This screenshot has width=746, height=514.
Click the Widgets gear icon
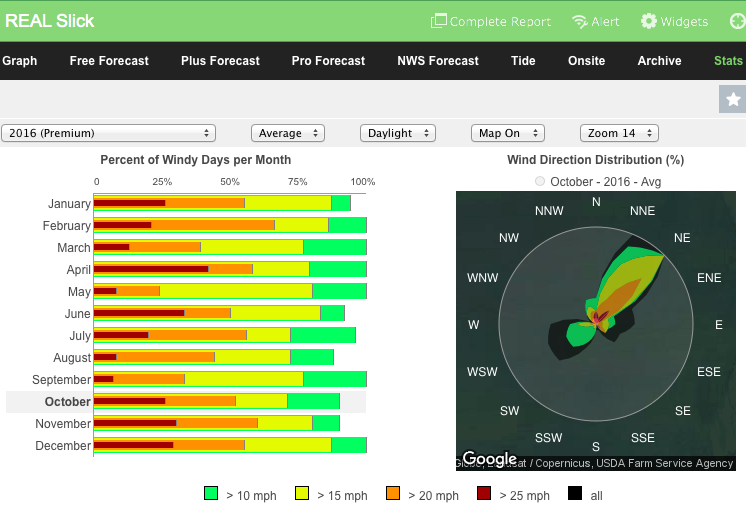[x=648, y=21]
